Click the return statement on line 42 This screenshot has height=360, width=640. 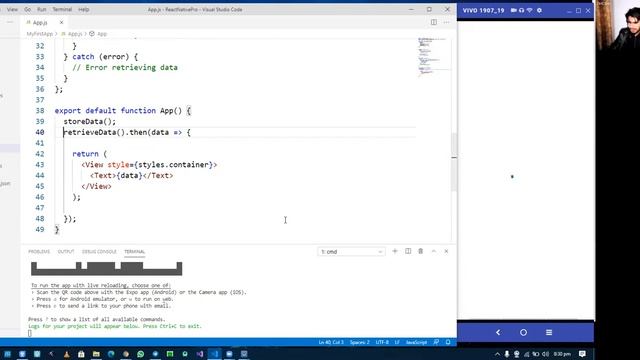coord(89,154)
